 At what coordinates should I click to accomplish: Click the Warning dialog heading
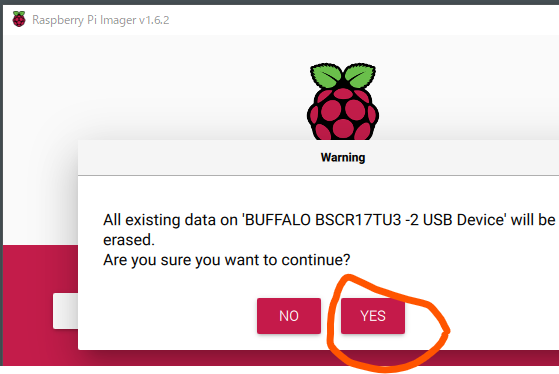343,157
